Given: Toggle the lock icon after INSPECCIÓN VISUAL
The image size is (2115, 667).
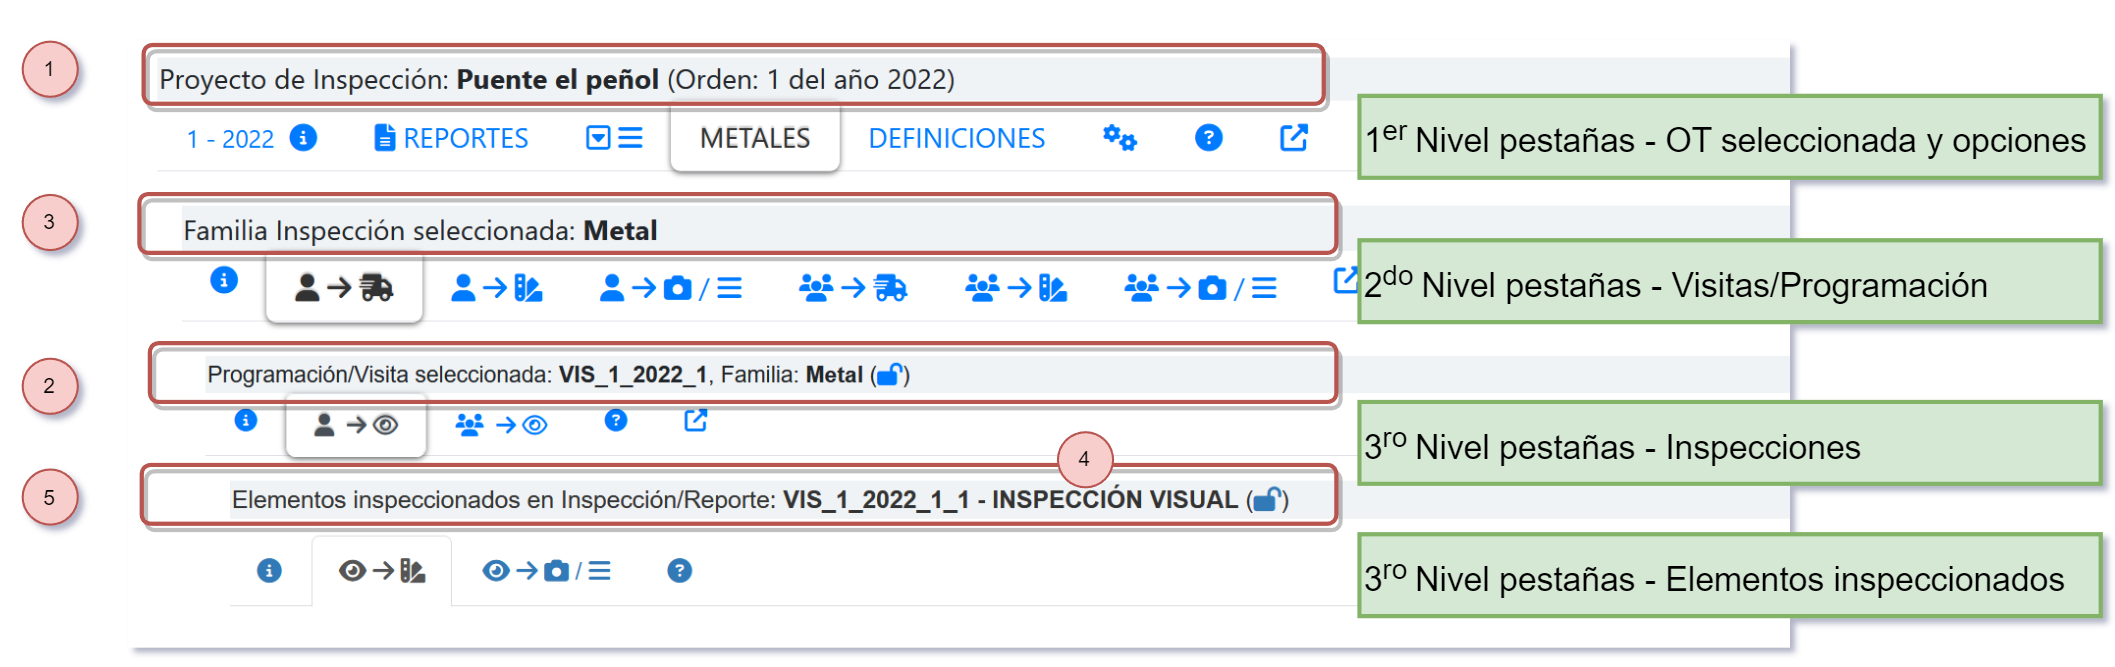Looking at the screenshot, I should [1268, 499].
